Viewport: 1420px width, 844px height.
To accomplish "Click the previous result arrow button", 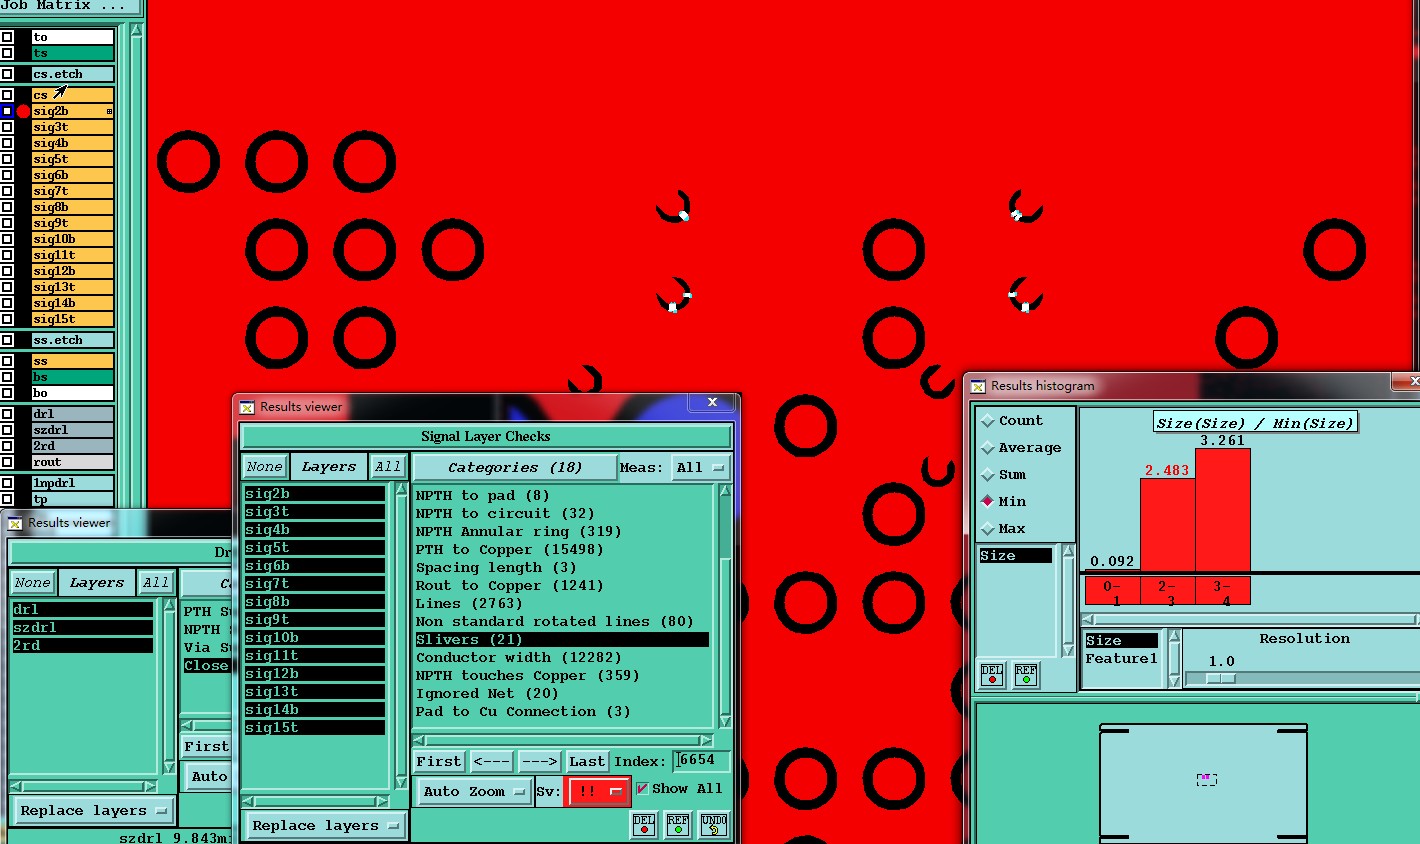I will coord(492,762).
